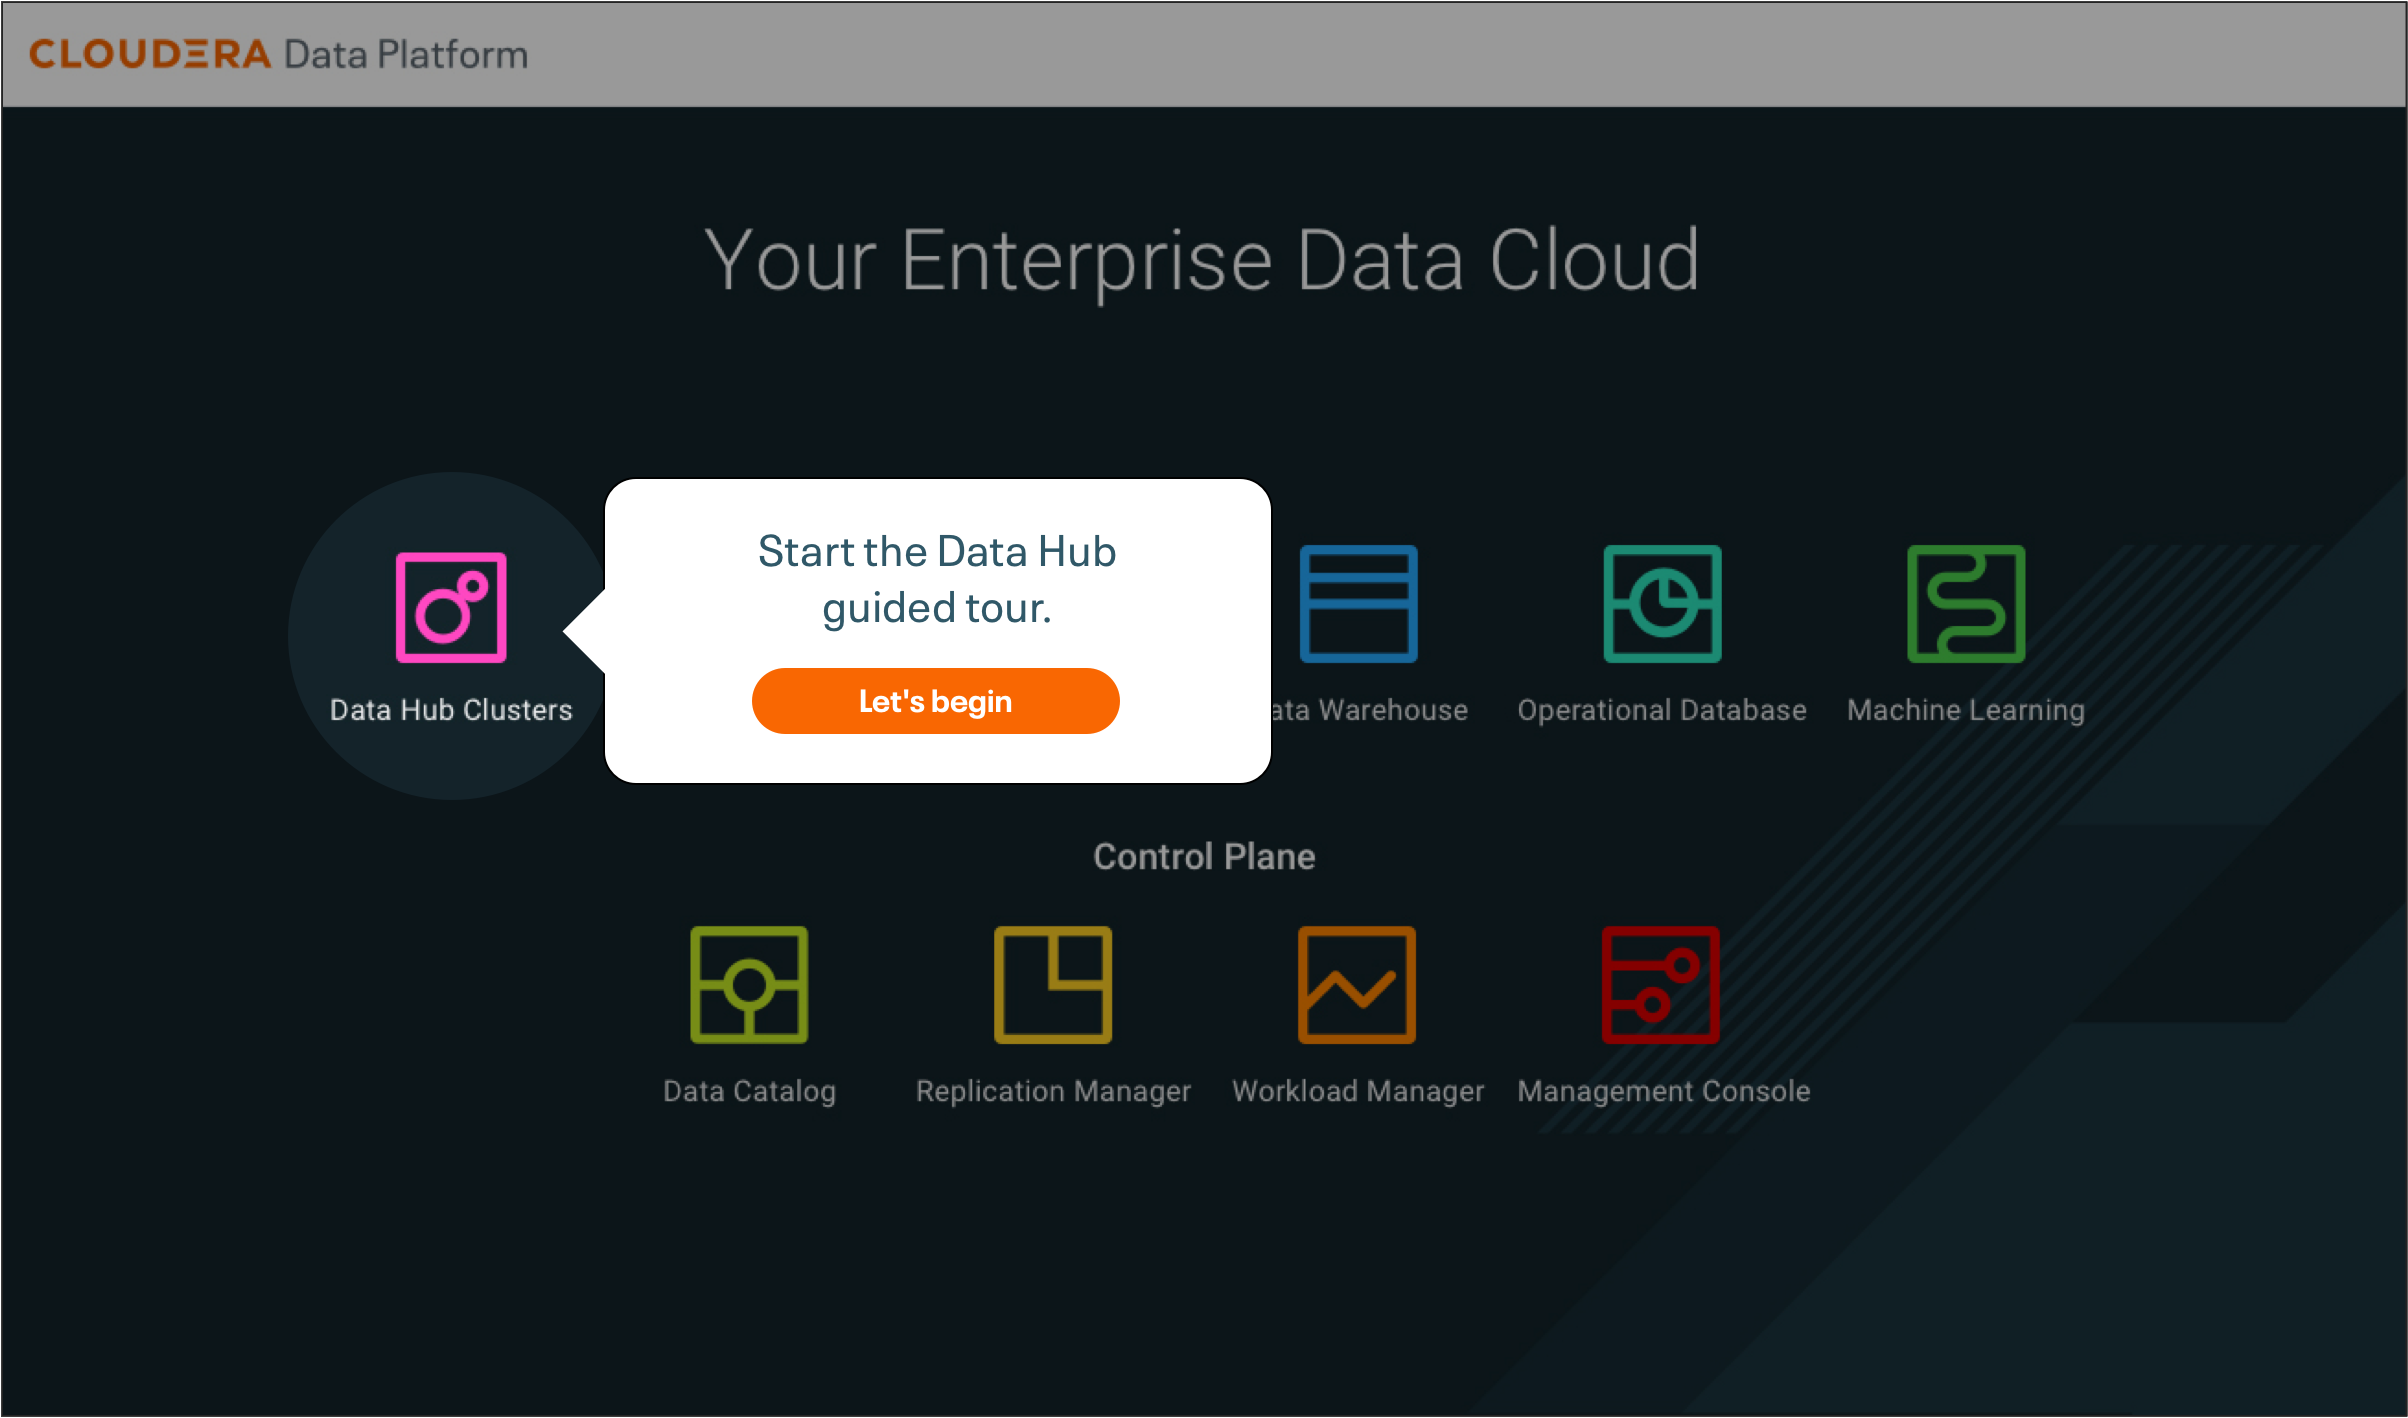
Task: Click the Data Hub Clusters label
Action: coord(451,710)
